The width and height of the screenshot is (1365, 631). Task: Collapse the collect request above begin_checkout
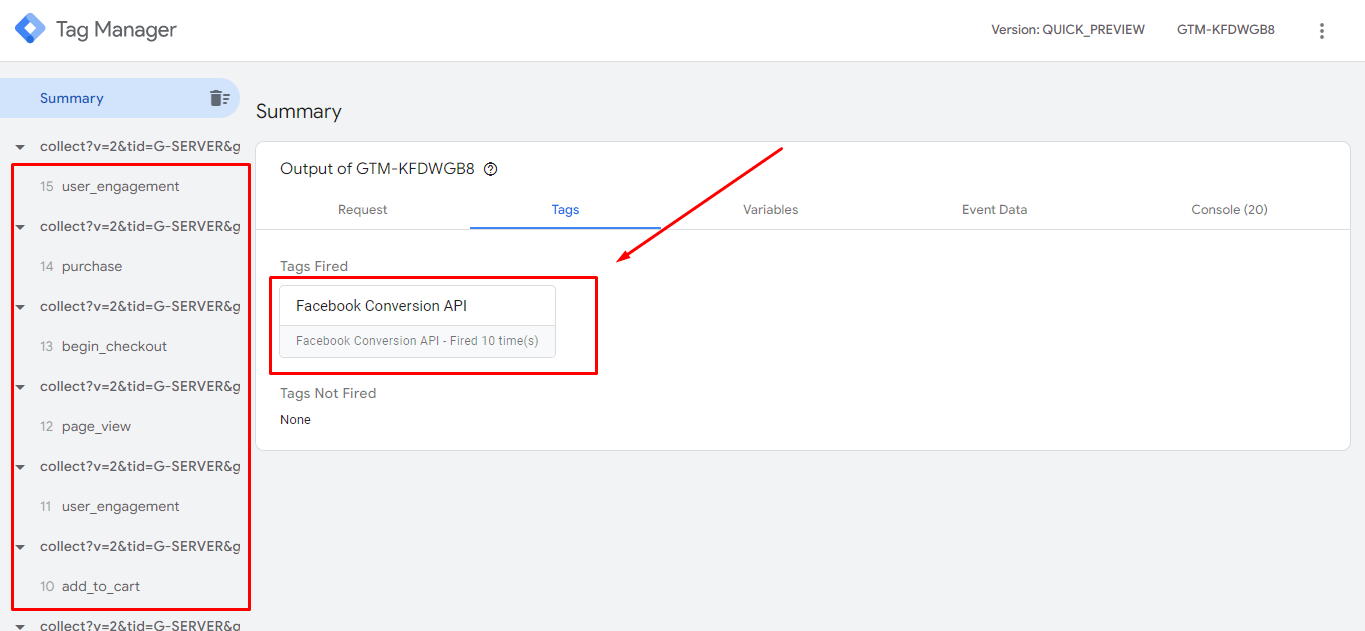pyautogui.click(x=20, y=307)
